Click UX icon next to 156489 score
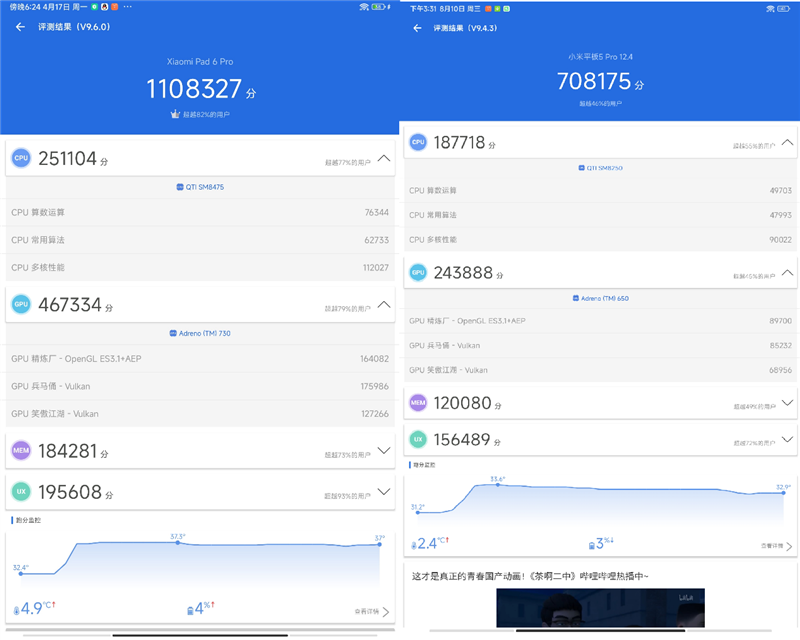This screenshot has height=640, width=800. tap(417, 439)
